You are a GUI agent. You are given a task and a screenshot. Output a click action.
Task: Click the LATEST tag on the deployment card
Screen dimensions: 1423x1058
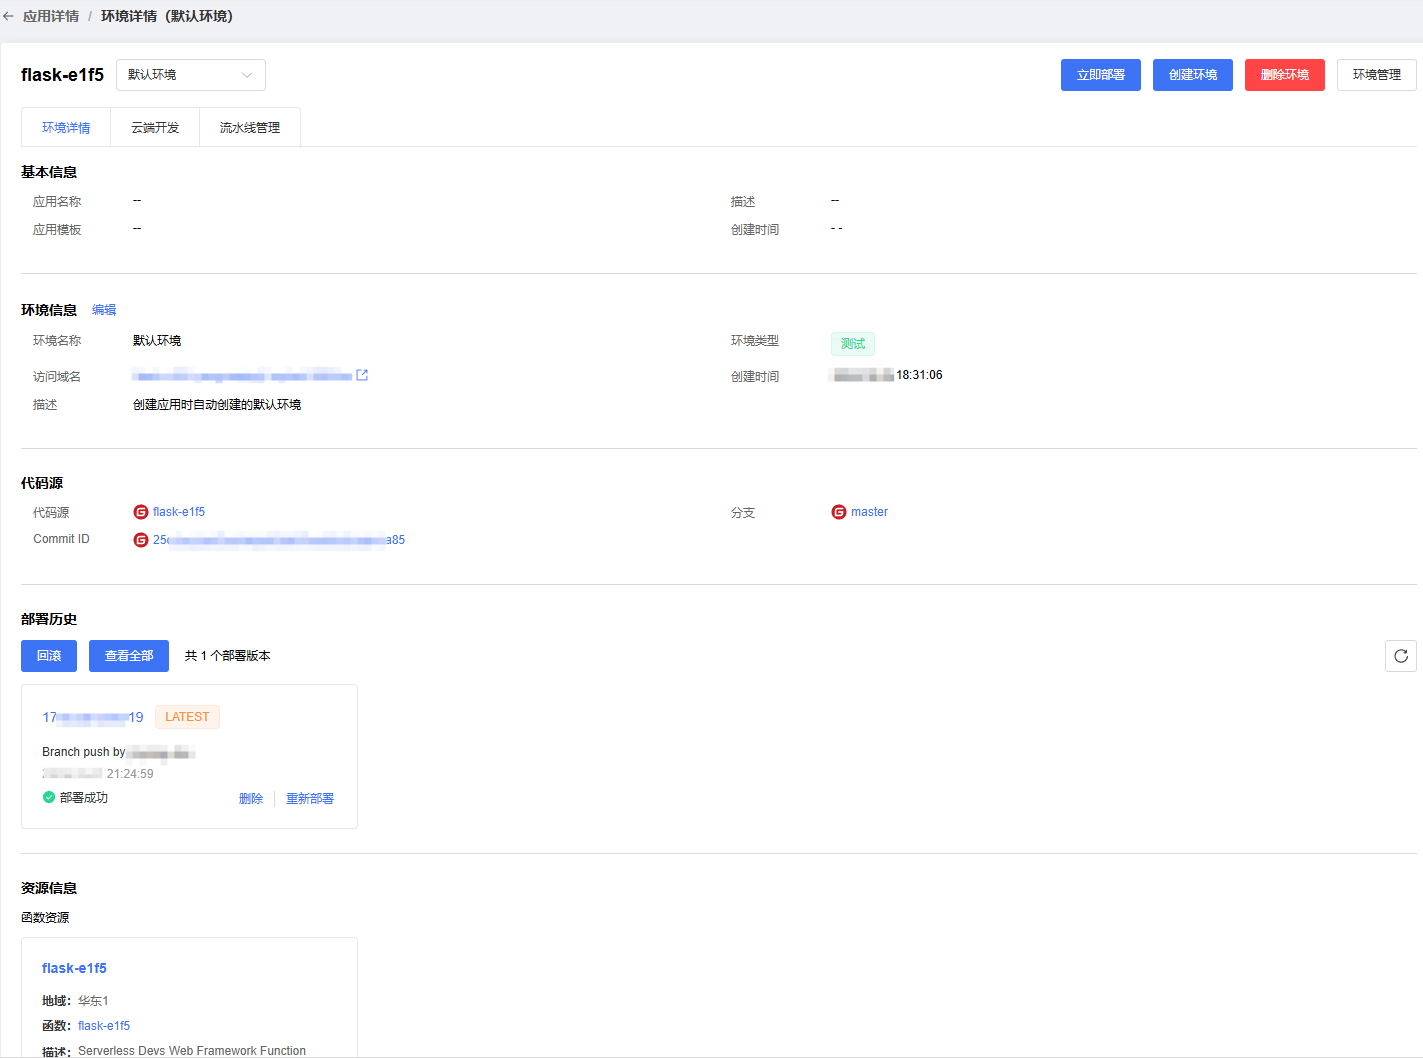click(x=187, y=717)
